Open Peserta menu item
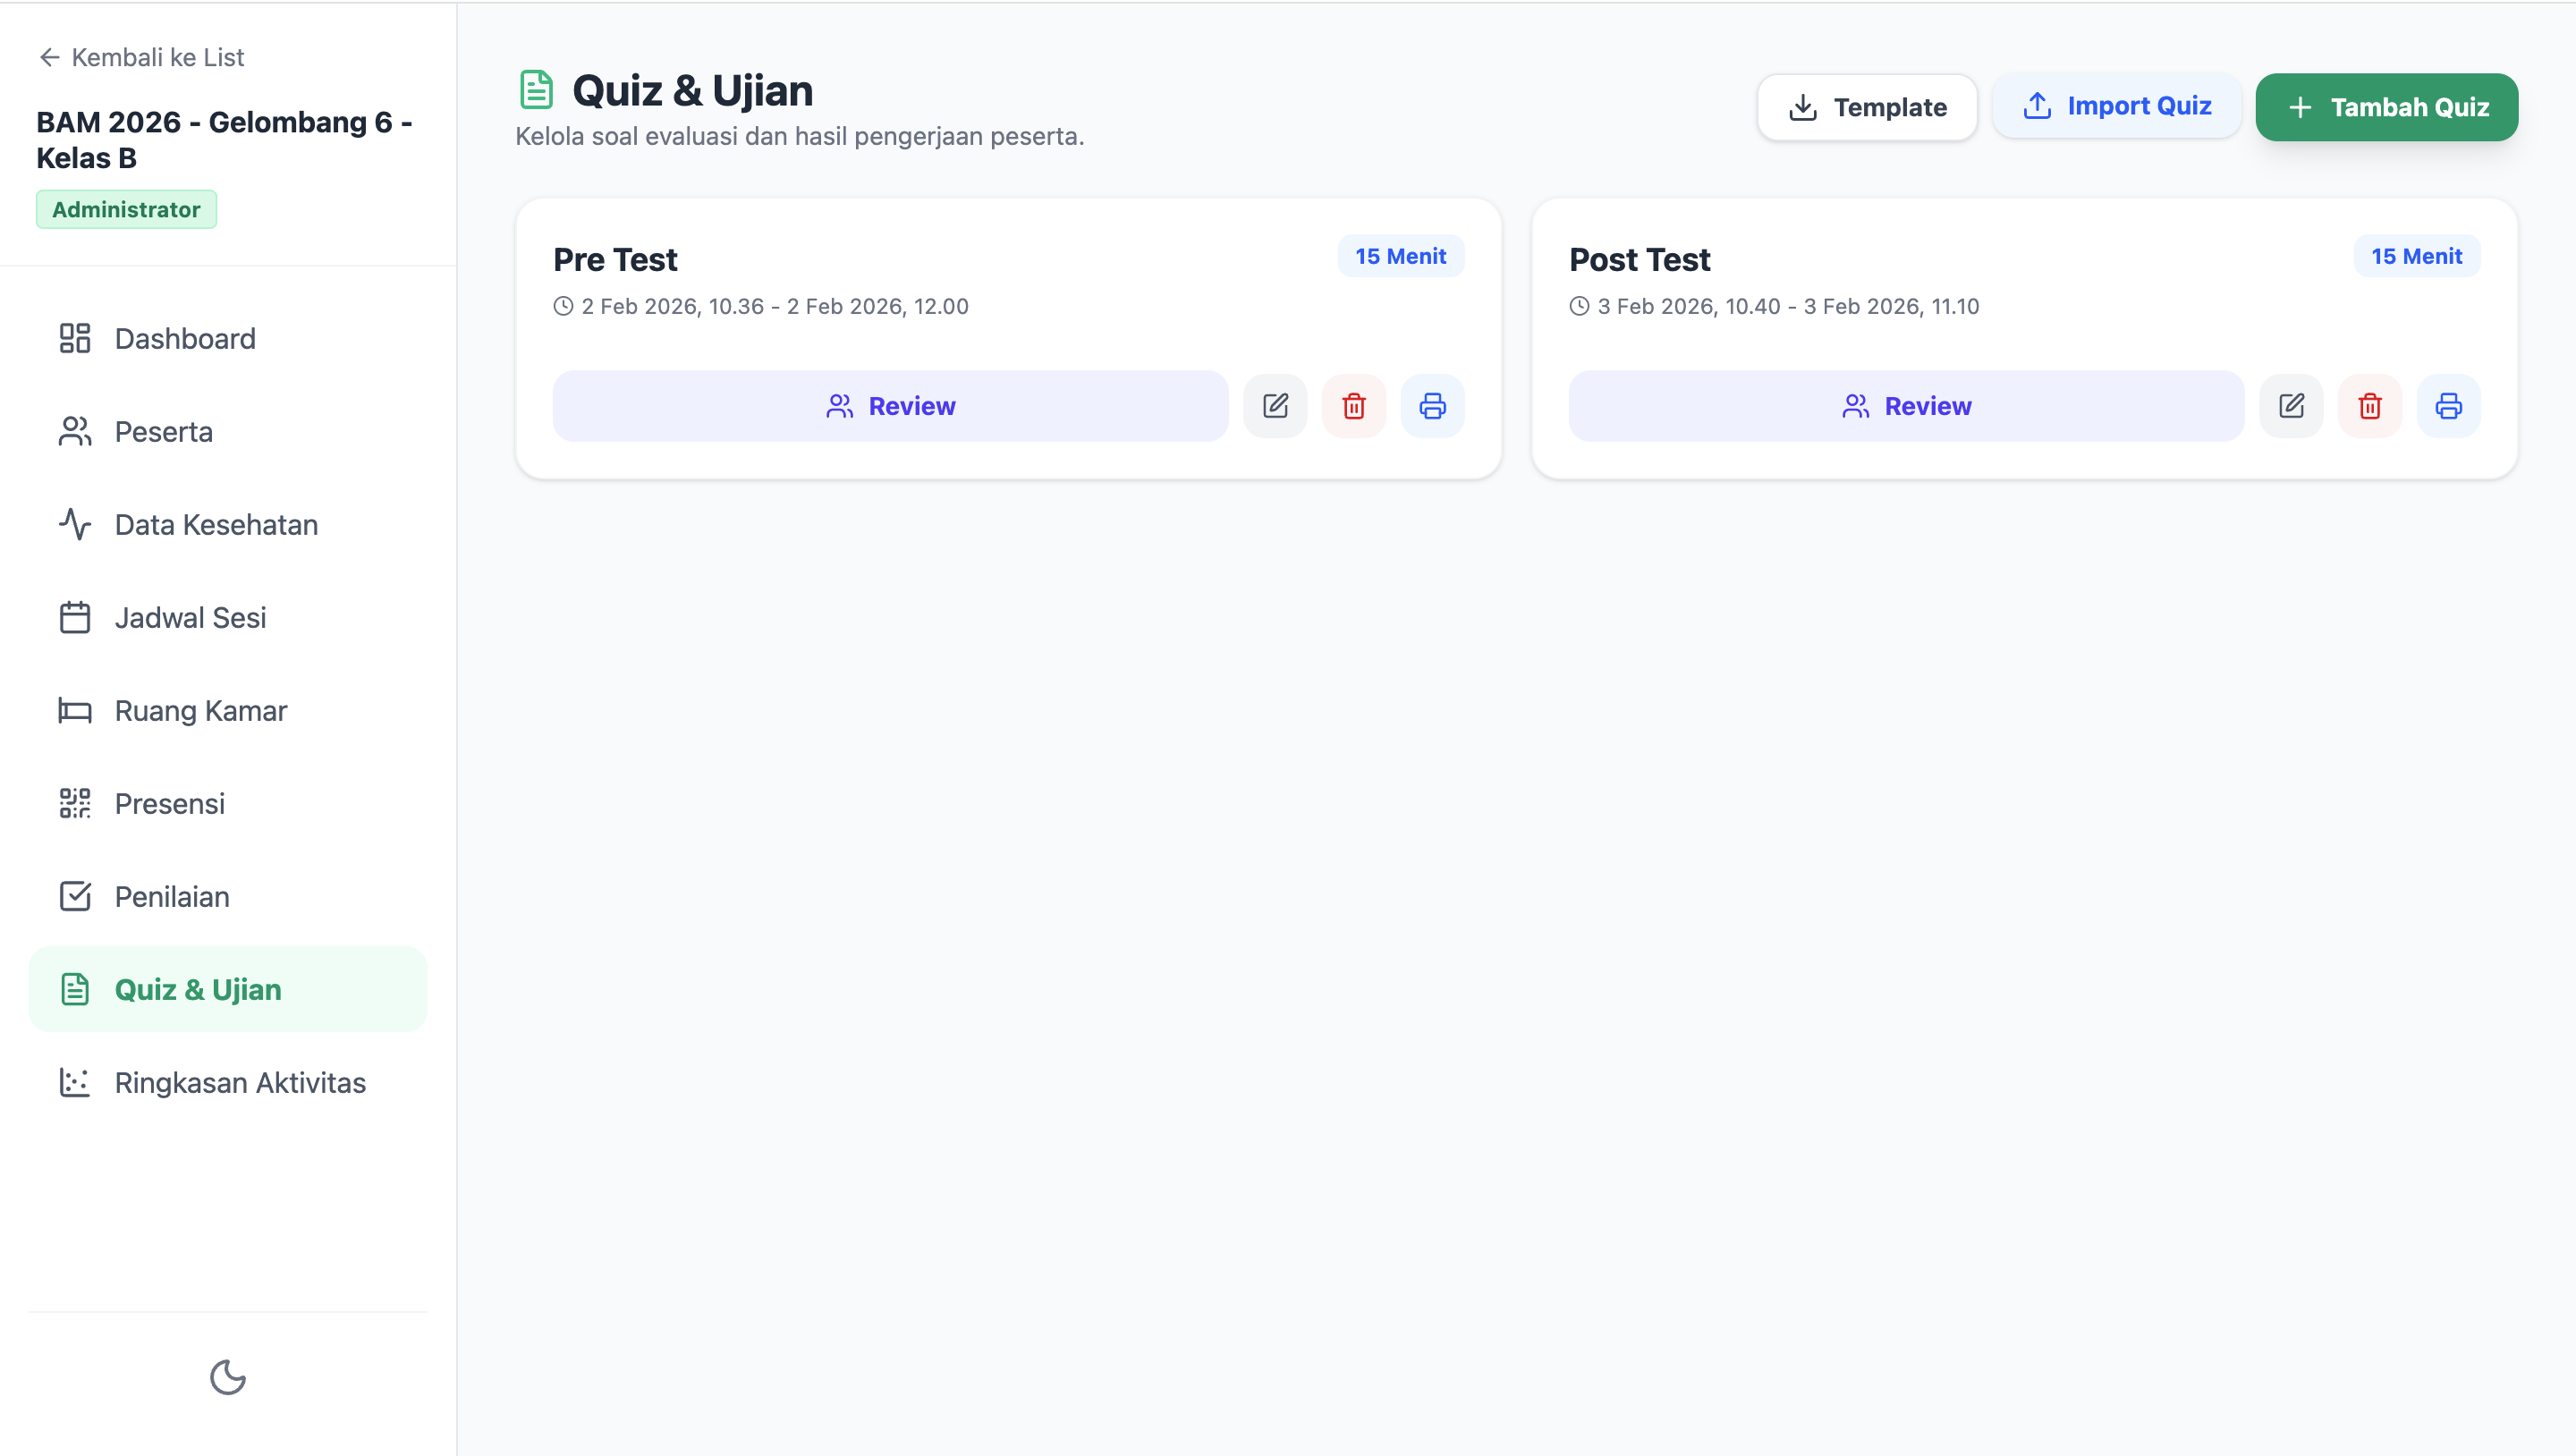Viewport: 2576px width, 1456px height. 228,432
